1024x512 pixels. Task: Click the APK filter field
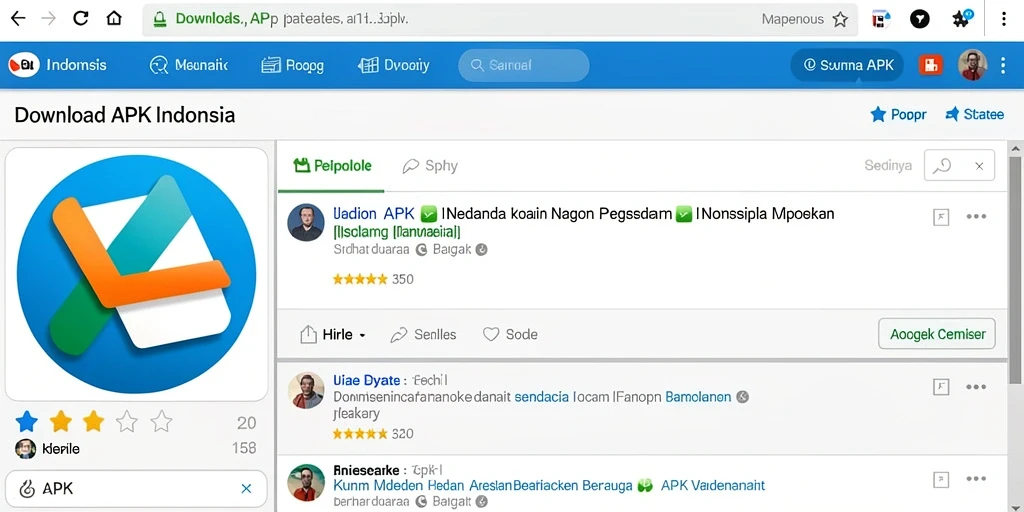[136, 488]
